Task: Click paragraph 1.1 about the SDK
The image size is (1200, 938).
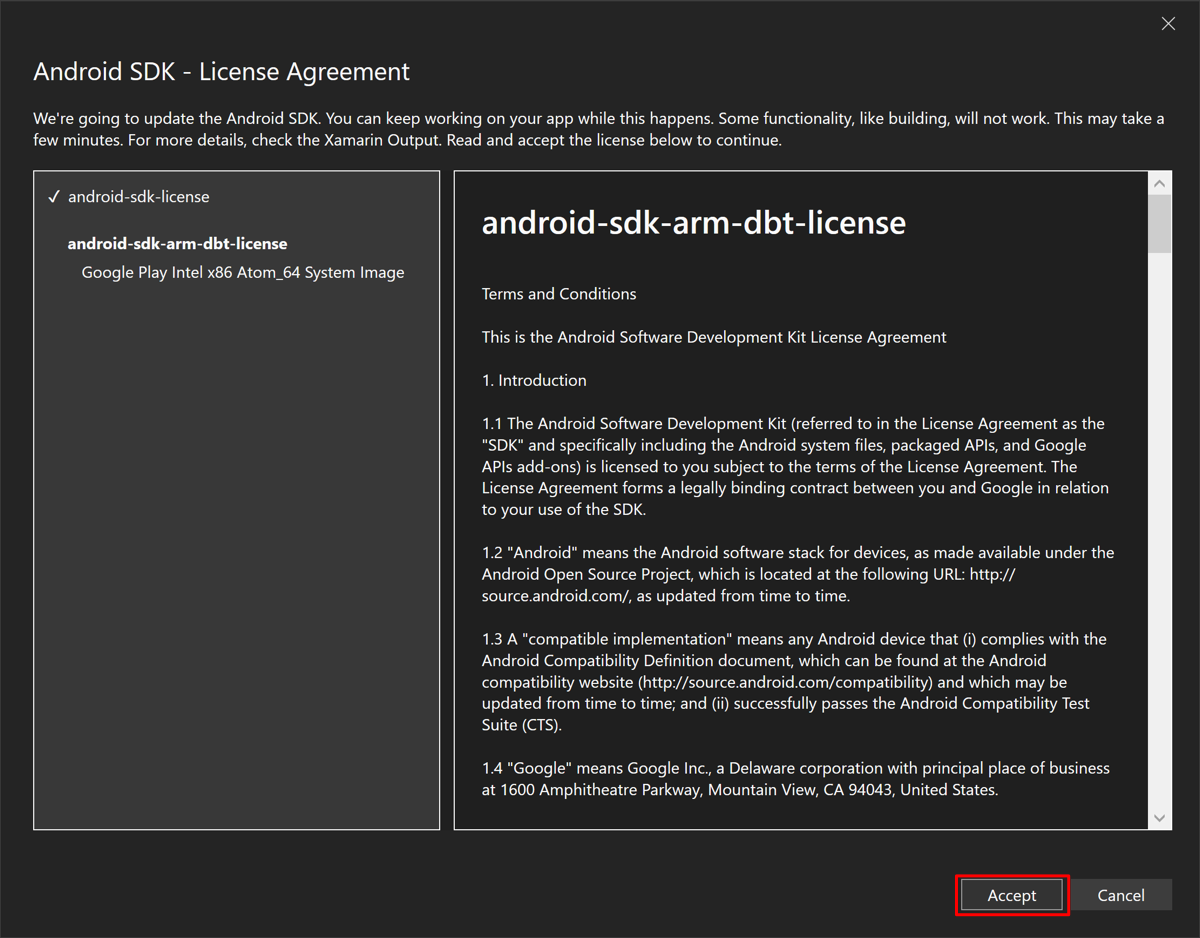Action: tap(795, 466)
